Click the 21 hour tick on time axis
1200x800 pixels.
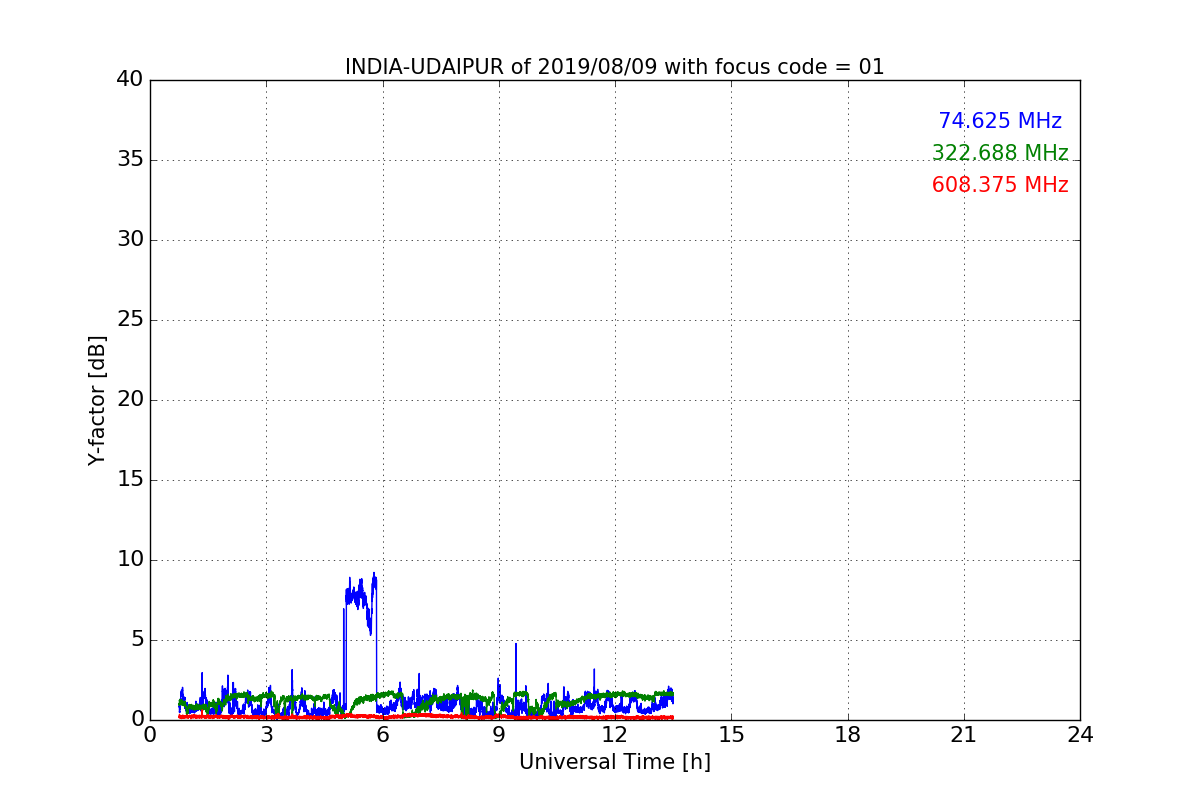coord(963,735)
